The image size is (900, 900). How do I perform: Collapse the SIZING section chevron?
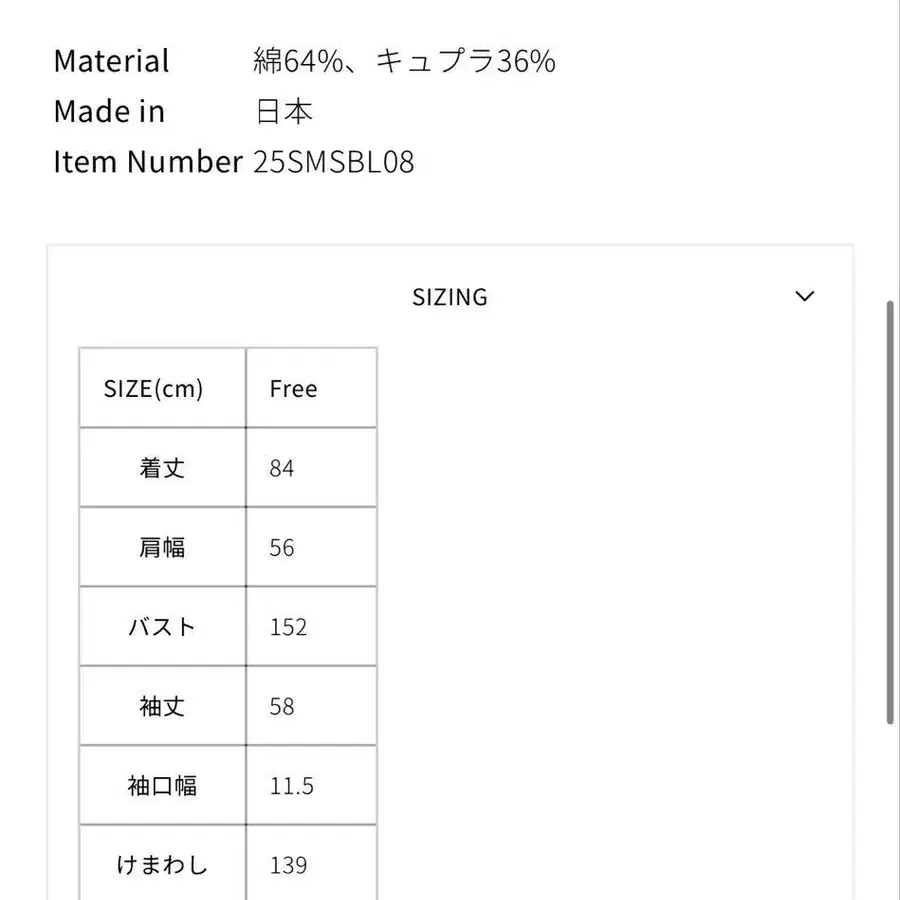804,296
